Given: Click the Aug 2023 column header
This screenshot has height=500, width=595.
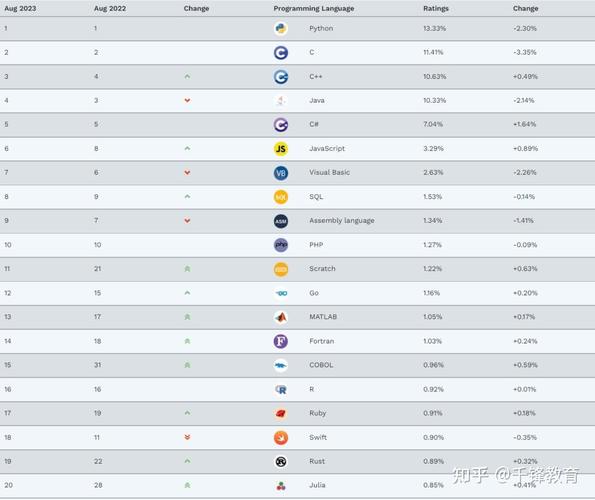Looking at the screenshot, I should tap(20, 8).
